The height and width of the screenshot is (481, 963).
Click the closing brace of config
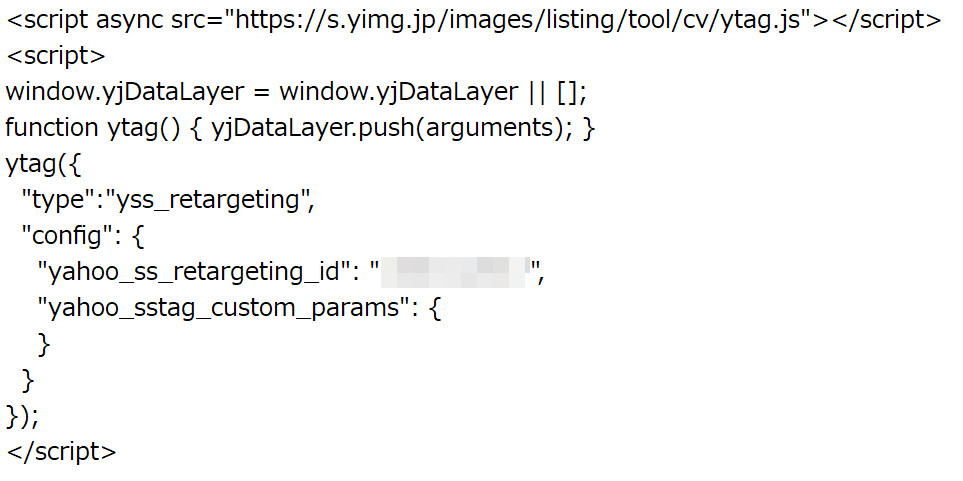click(28, 380)
